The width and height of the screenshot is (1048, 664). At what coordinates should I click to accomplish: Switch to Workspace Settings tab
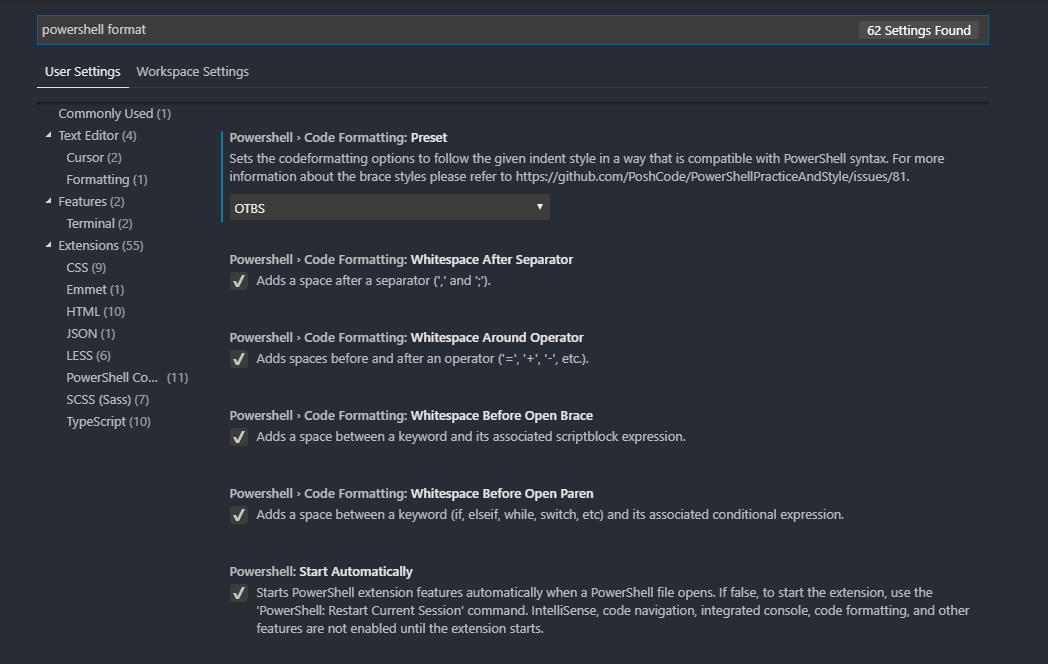pyautogui.click(x=194, y=71)
